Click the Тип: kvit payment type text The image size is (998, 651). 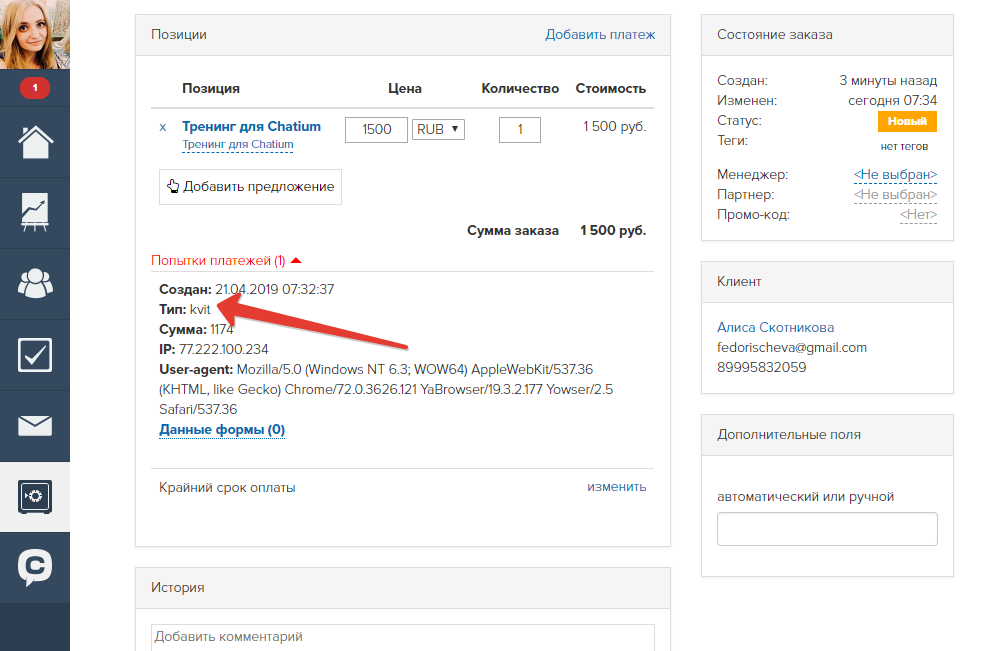(x=185, y=309)
